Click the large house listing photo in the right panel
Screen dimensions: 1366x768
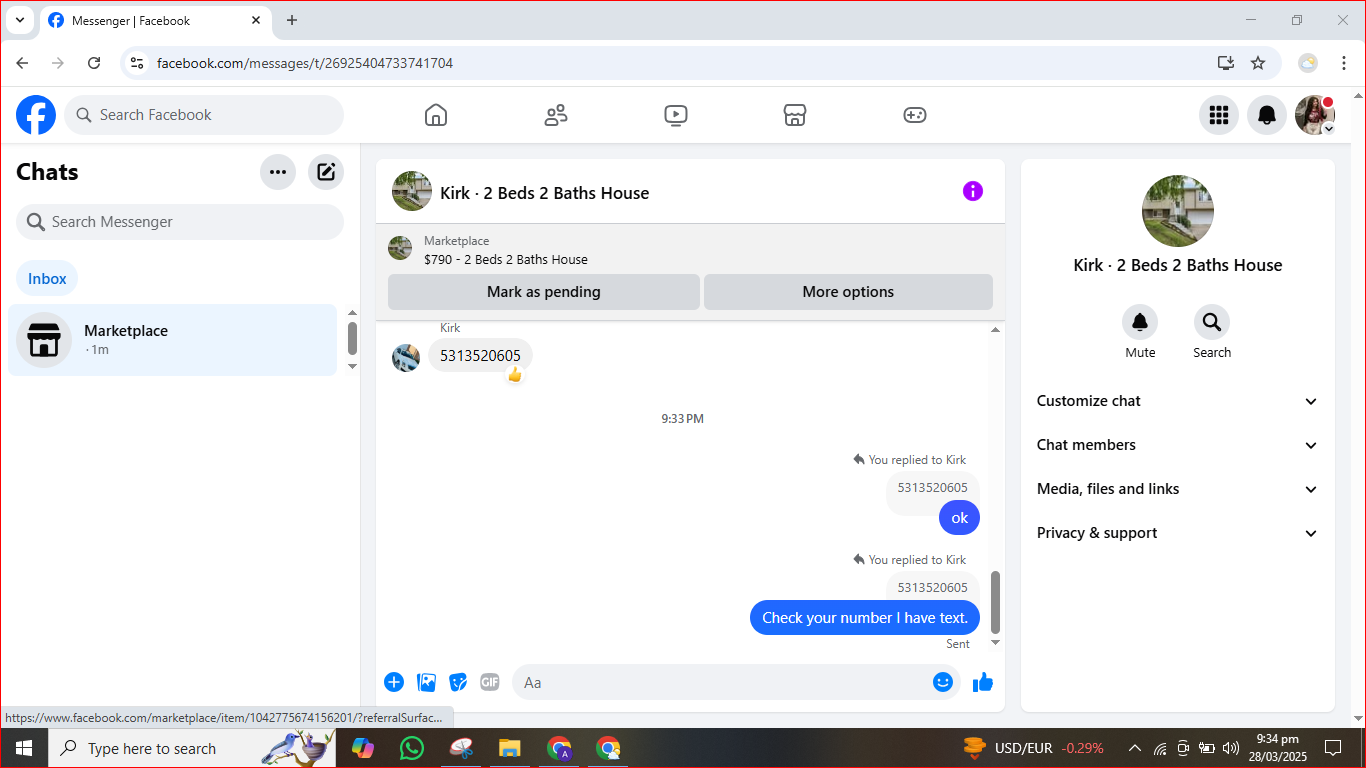click(1178, 211)
